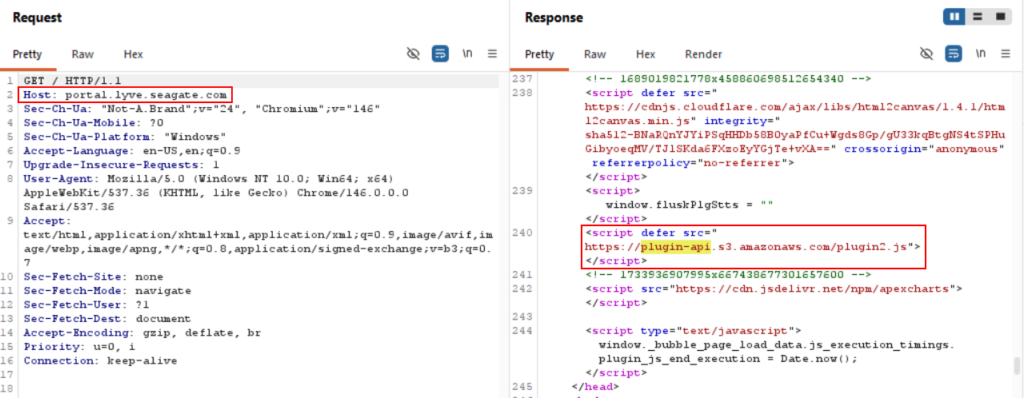Screen dimensions: 1024x398
Task: Toggle the \n newline display in Request panel
Action: click(x=468, y=54)
